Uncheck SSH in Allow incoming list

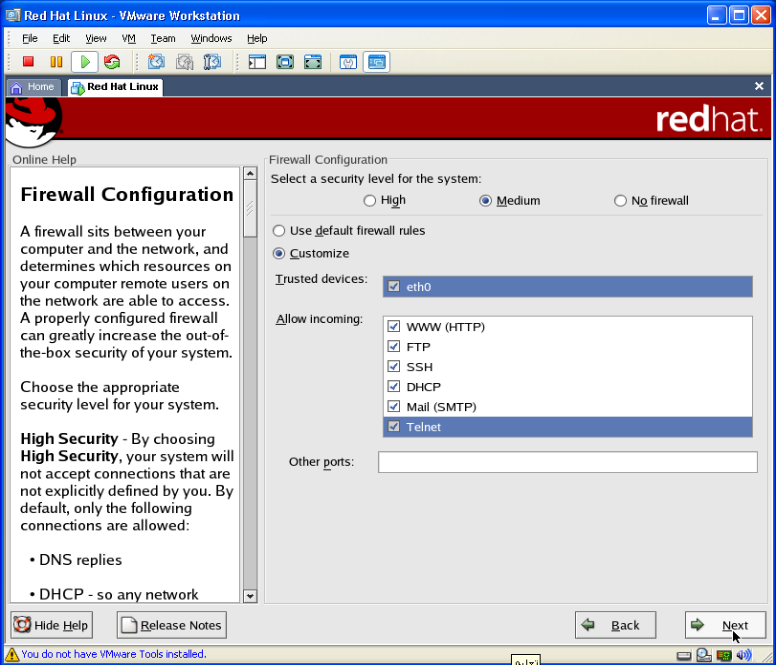[x=394, y=367]
